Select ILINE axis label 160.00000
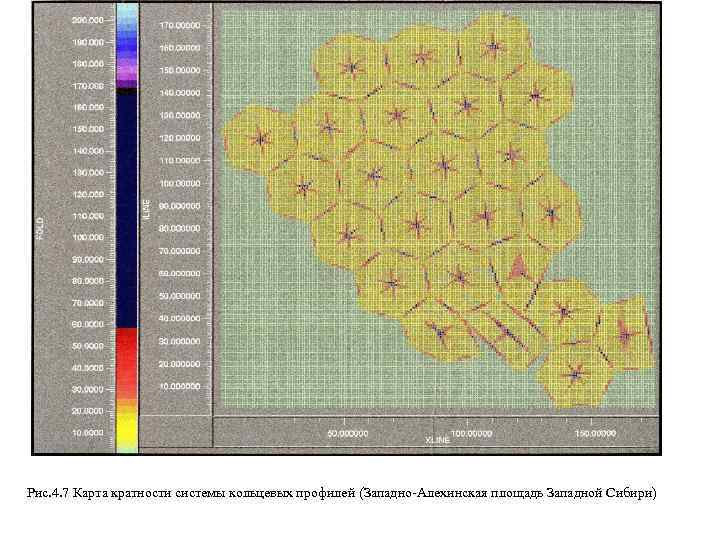Screen dimensions: 720x540 180,48
